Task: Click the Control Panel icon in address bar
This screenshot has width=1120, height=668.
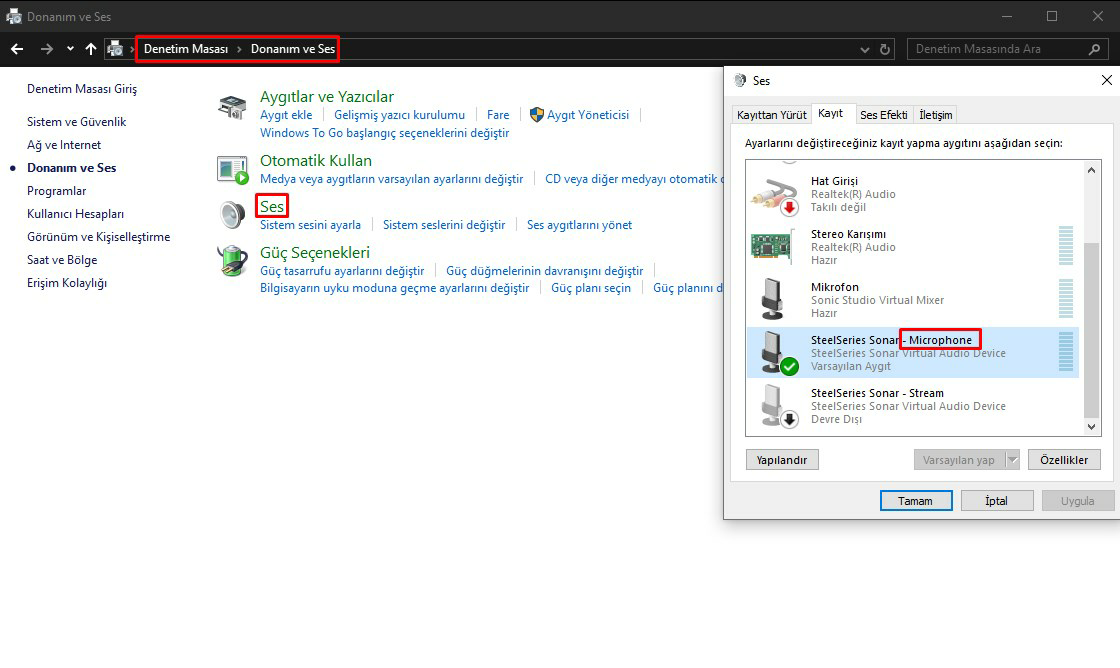Action: pyautogui.click(x=115, y=49)
